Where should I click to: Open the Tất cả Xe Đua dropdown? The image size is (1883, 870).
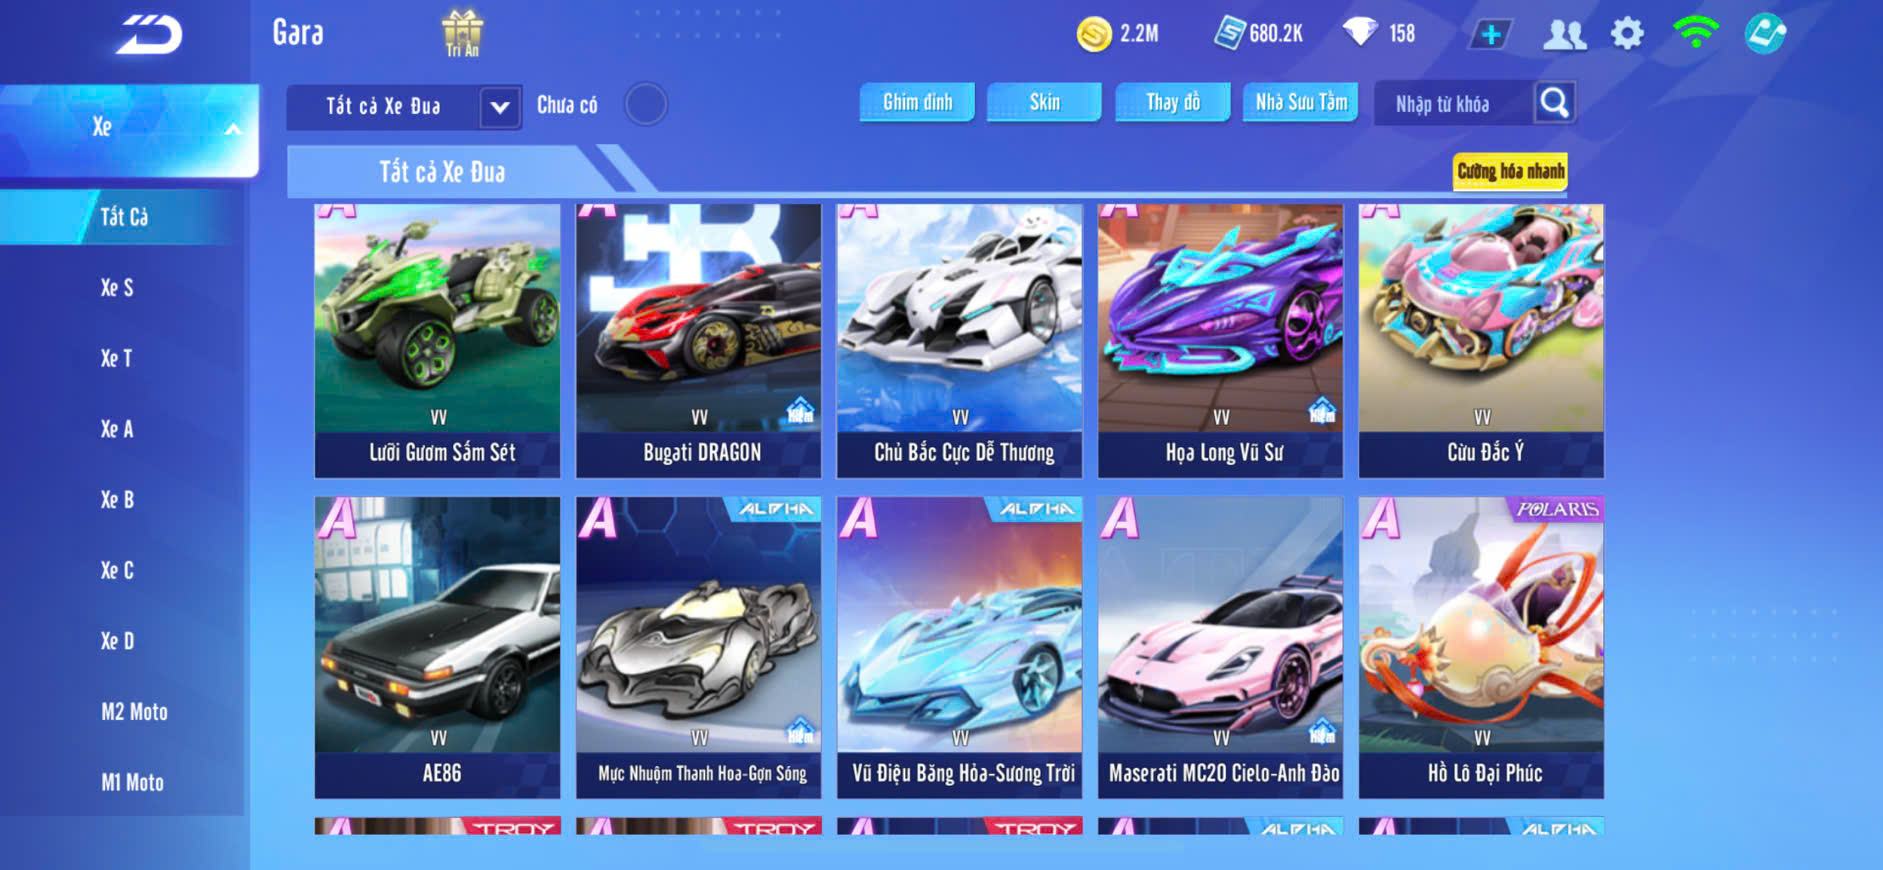[x=404, y=106]
